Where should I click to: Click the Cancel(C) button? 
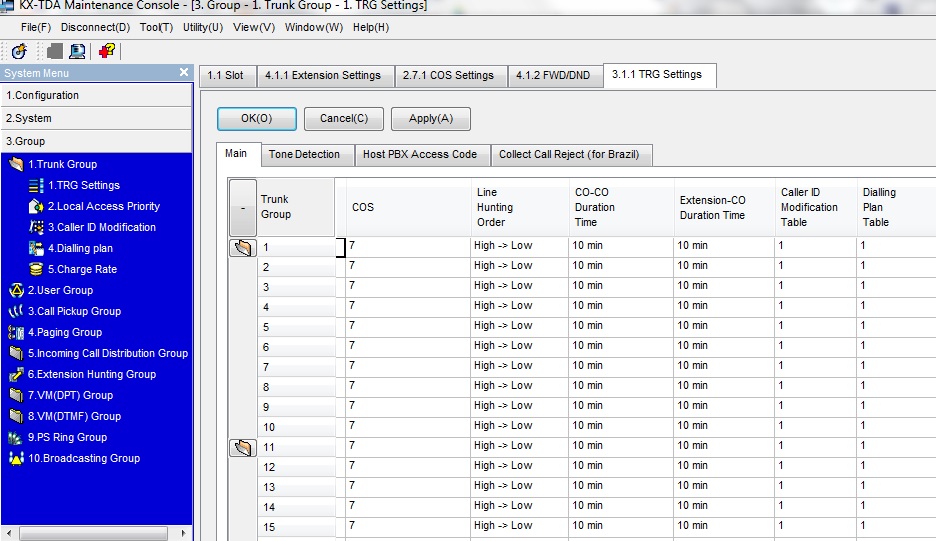344,119
